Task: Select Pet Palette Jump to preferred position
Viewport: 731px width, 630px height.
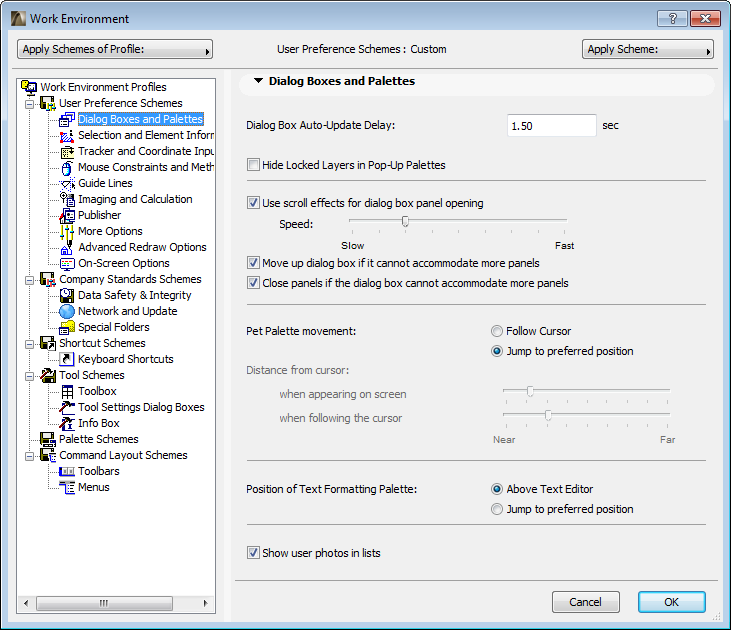Action: [497, 351]
